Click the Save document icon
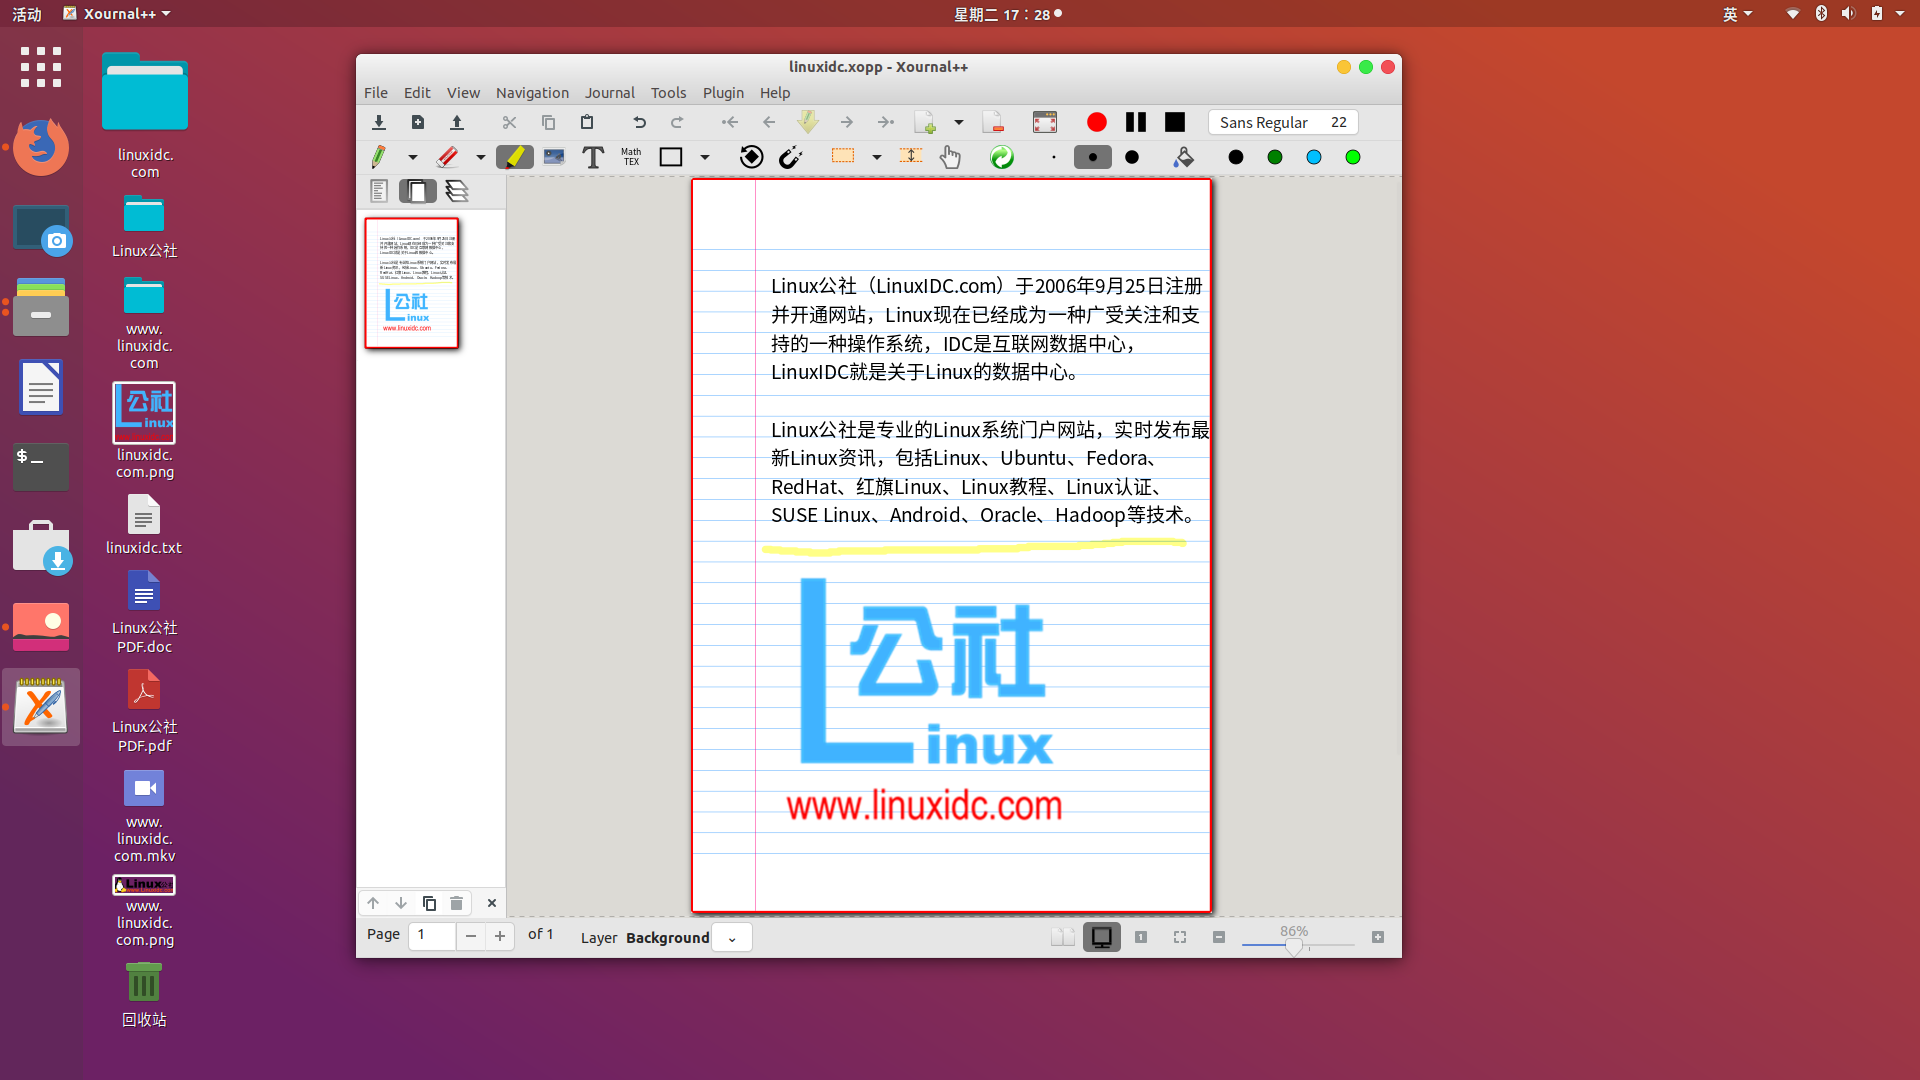 tap(379, 122)
